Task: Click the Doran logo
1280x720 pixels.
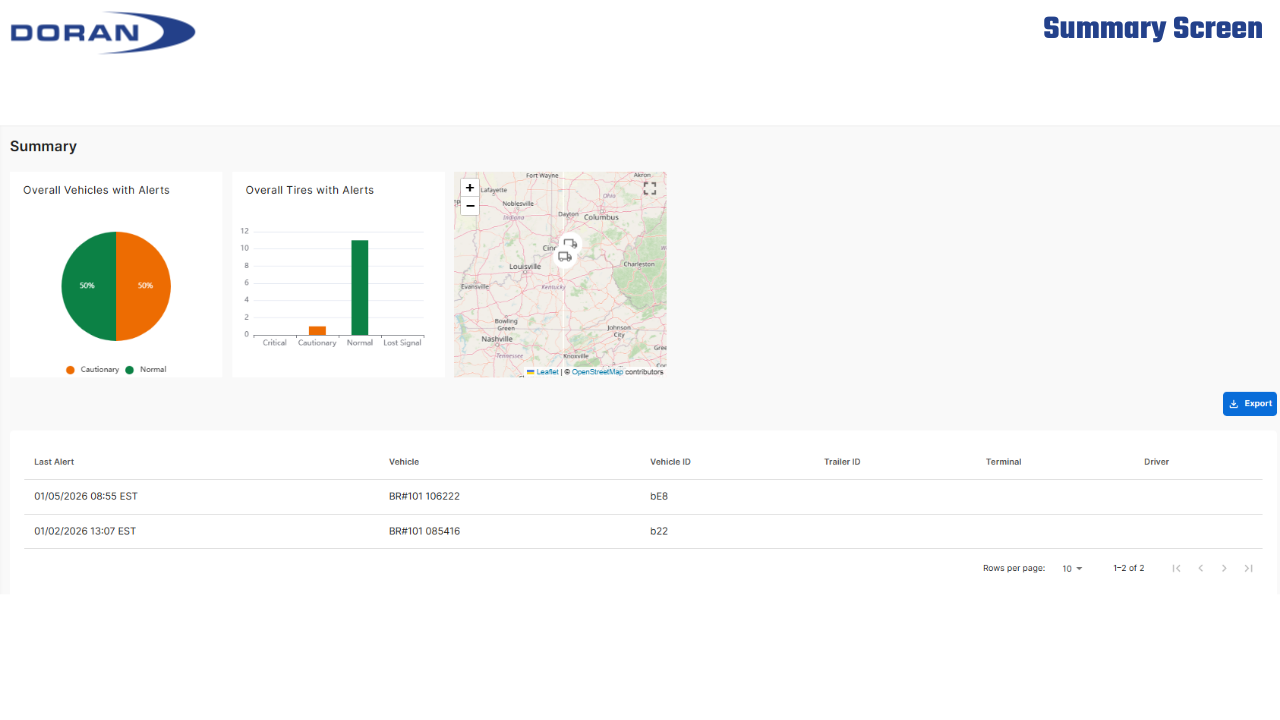Action: [x=103, y=32]
